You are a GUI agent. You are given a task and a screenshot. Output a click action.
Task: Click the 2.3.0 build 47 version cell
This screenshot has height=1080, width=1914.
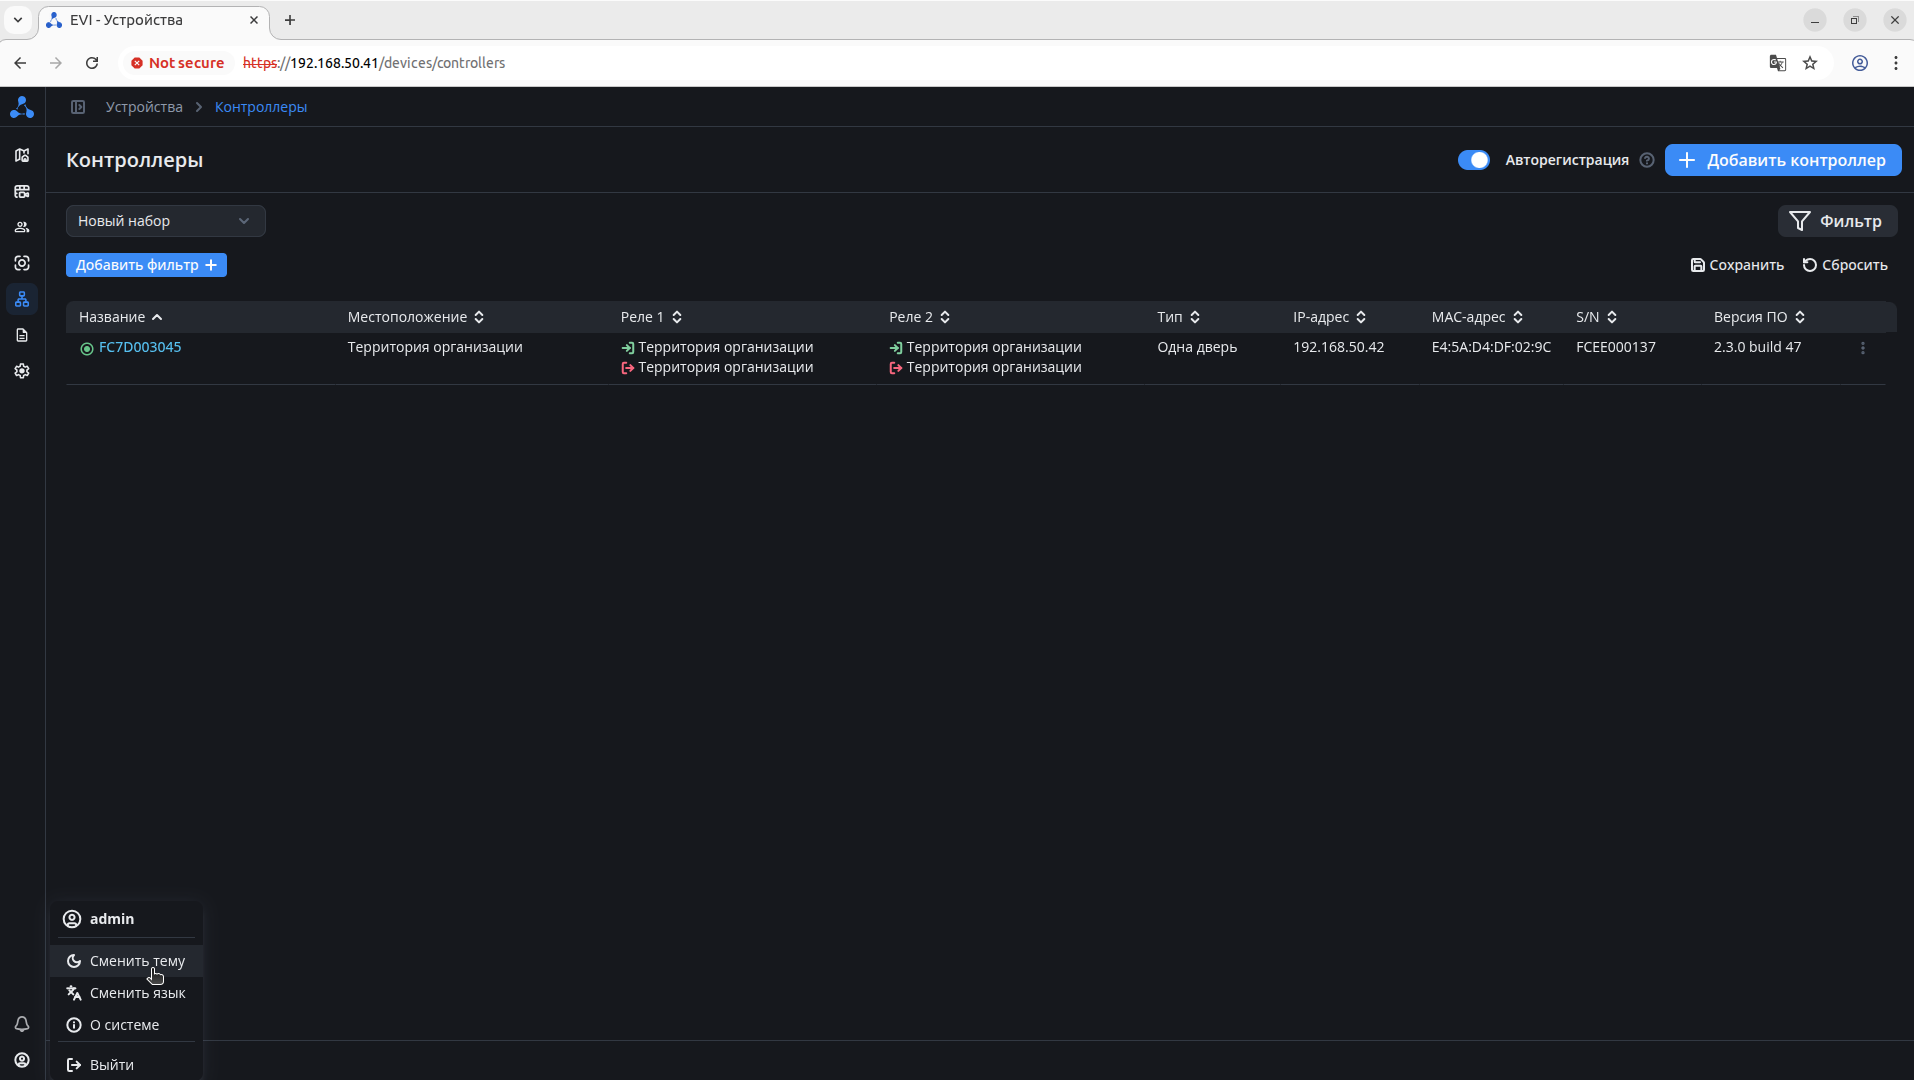[x=1758, y=347]
